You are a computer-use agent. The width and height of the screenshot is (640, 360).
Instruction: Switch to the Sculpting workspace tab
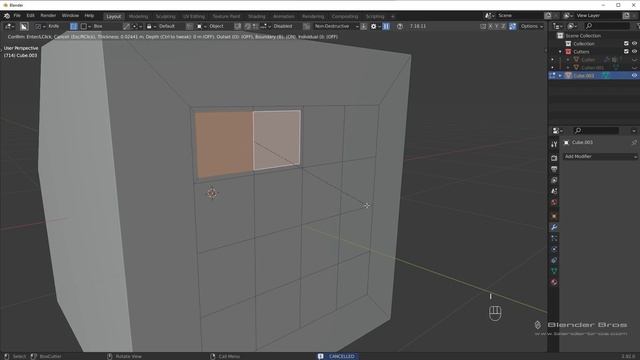[165, 16]
